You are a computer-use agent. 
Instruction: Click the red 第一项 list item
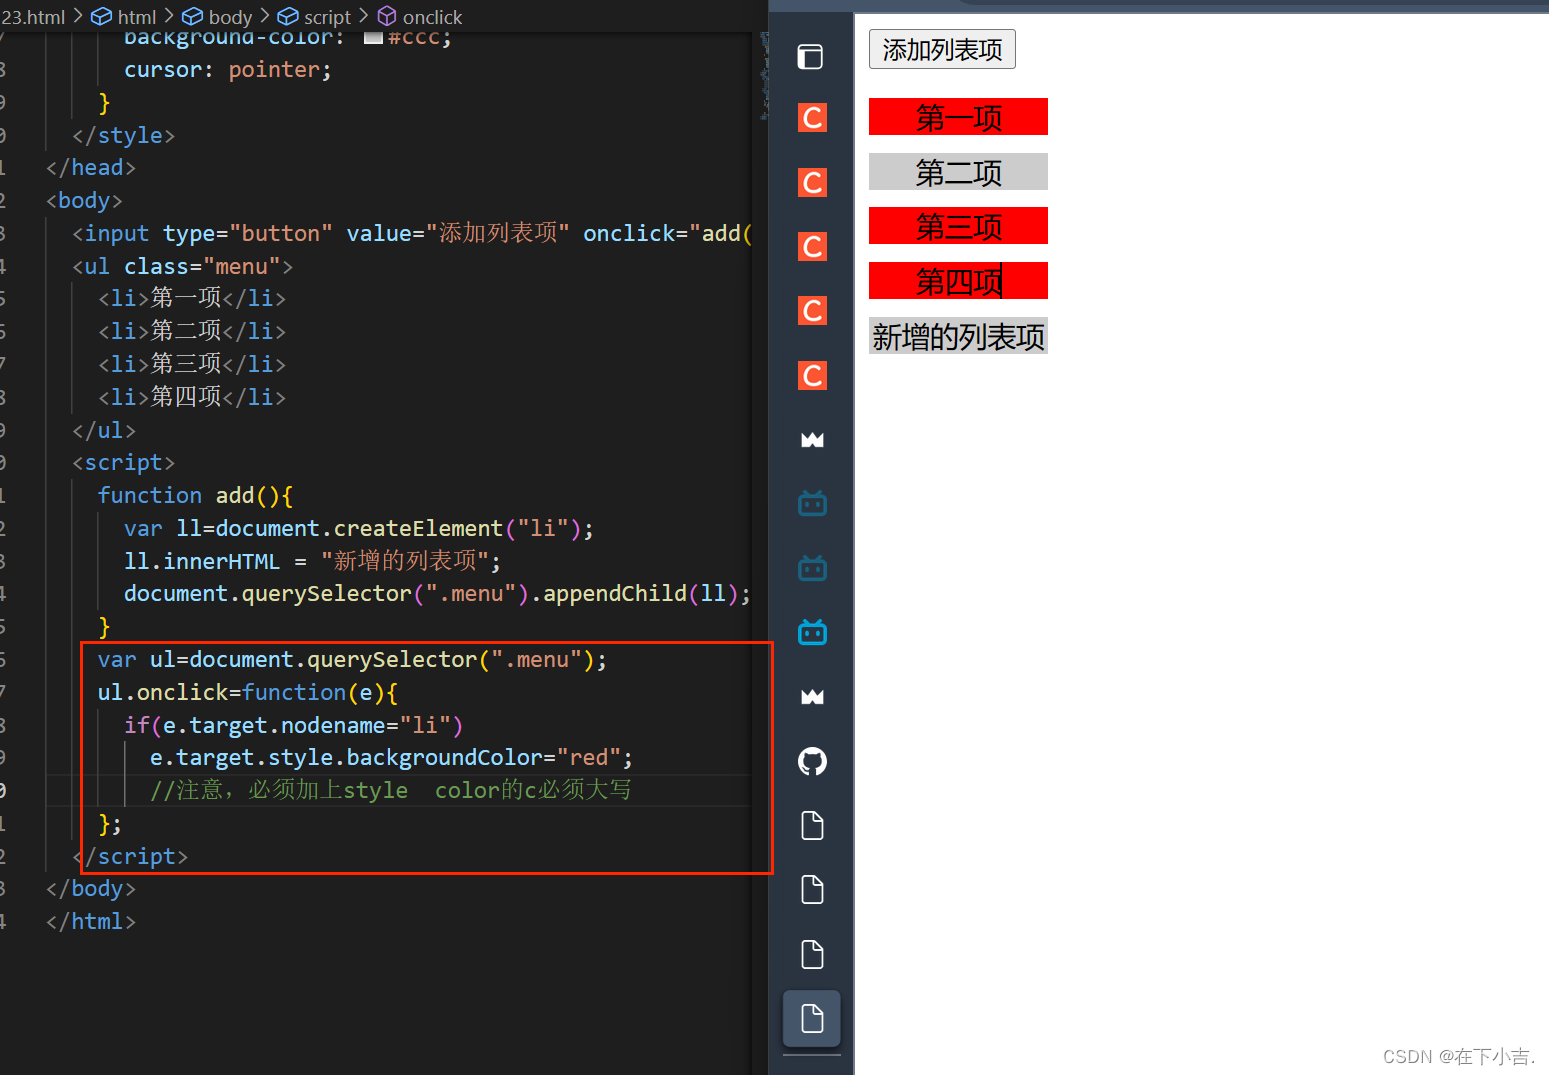958,117
